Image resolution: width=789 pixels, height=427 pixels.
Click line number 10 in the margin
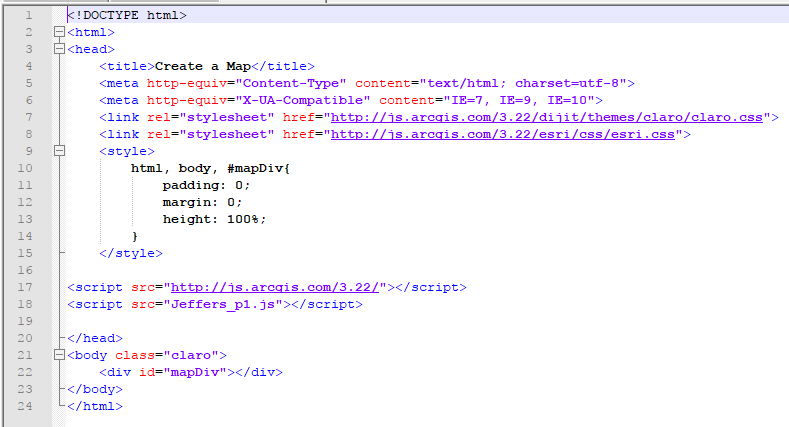[25, 168]
